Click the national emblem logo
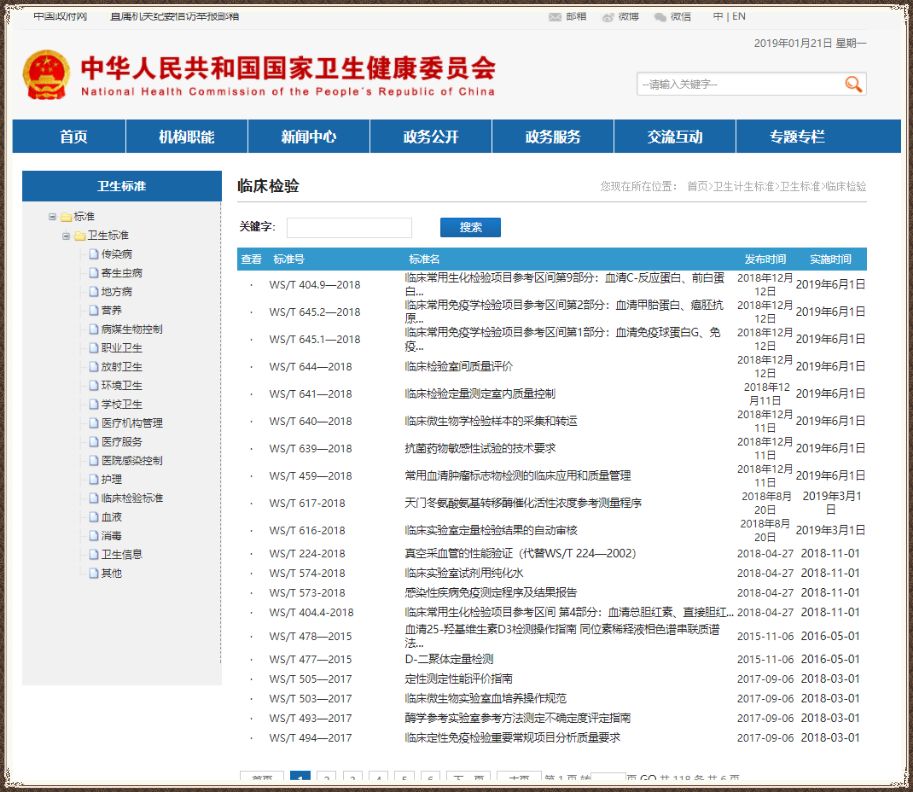This screenshot has height=792, width=913. click(46, 75)
